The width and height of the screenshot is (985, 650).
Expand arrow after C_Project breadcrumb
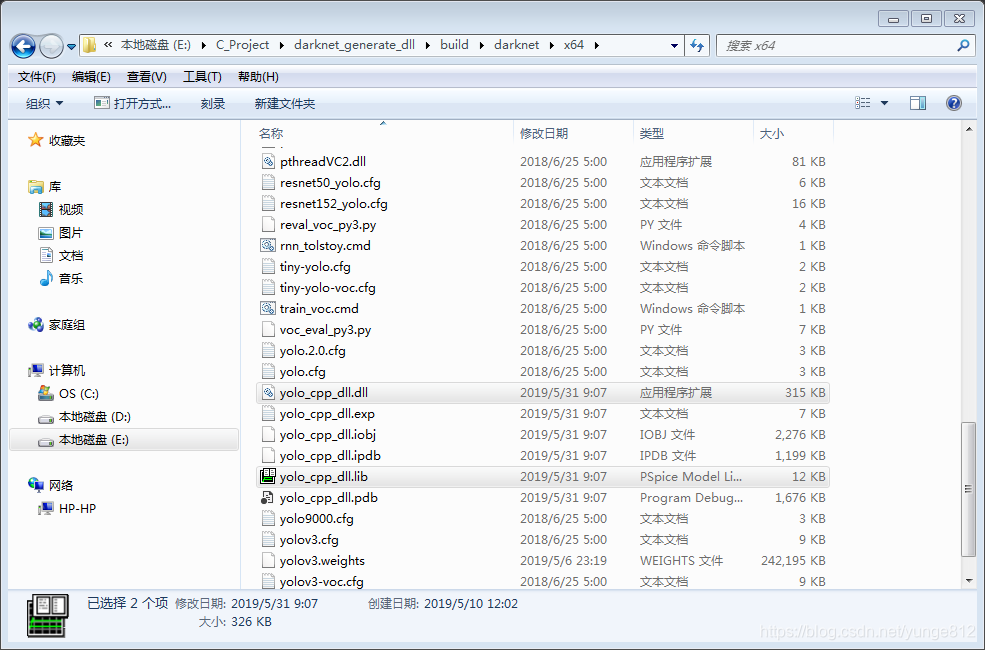281,45
